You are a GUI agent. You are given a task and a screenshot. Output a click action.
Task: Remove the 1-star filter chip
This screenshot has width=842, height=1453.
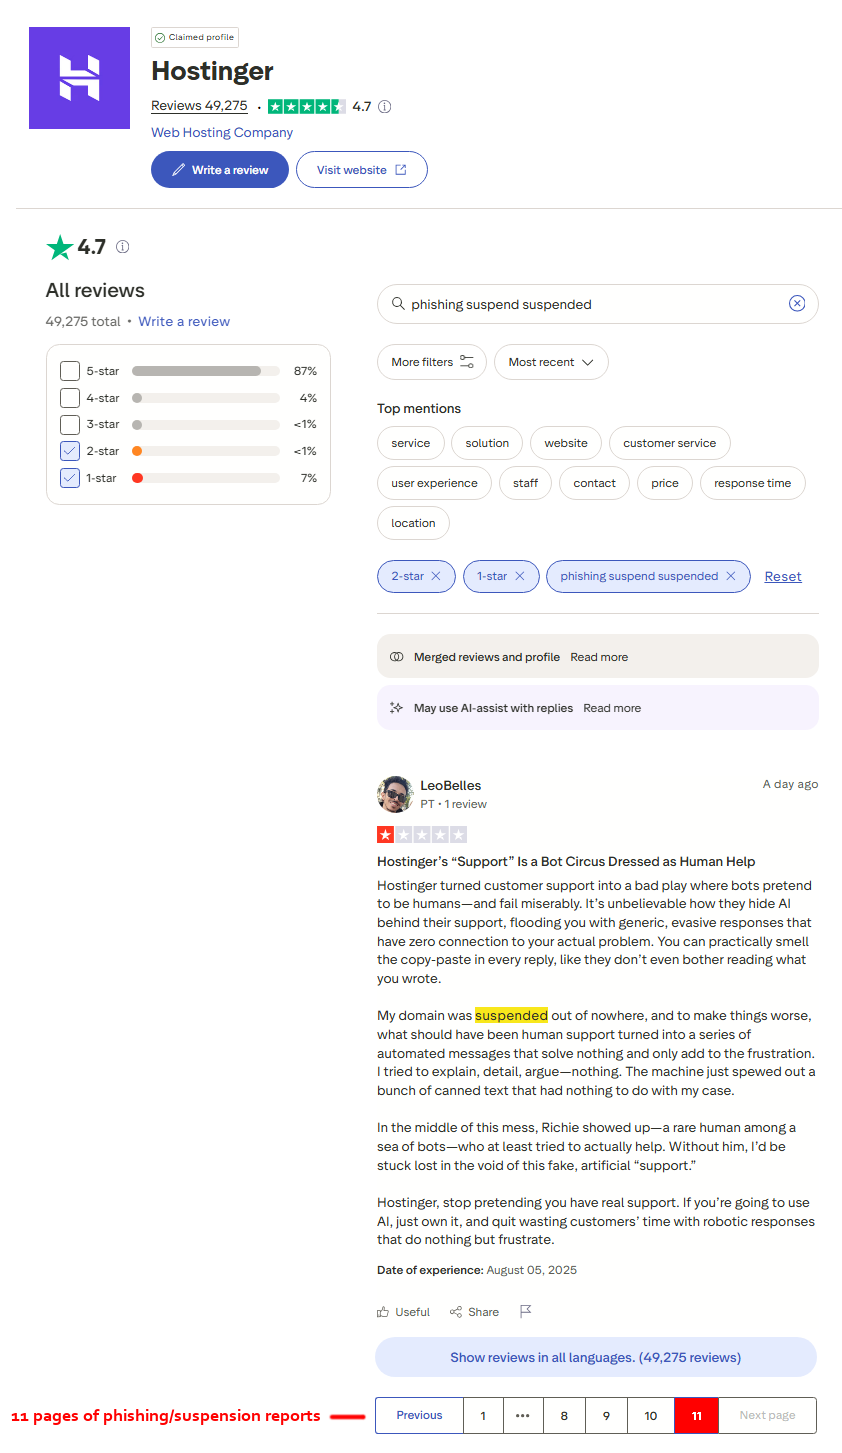click(520, 576)
